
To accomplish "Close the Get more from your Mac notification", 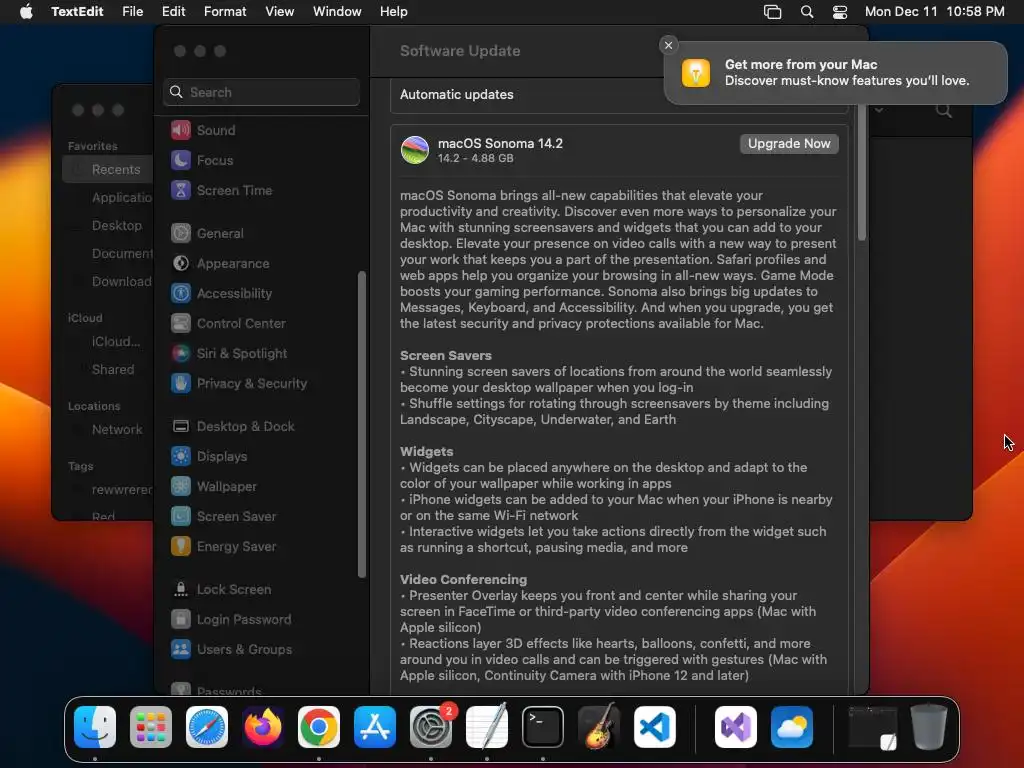I will (x=668, y=45).
